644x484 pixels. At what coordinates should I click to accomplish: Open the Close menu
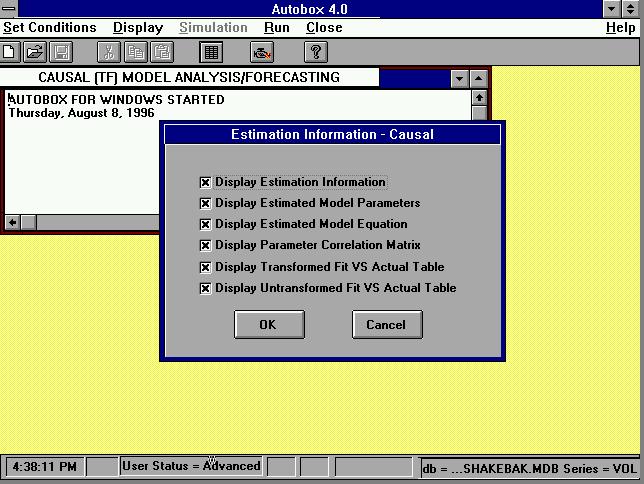pyautogui.click(x=324, y=28)
